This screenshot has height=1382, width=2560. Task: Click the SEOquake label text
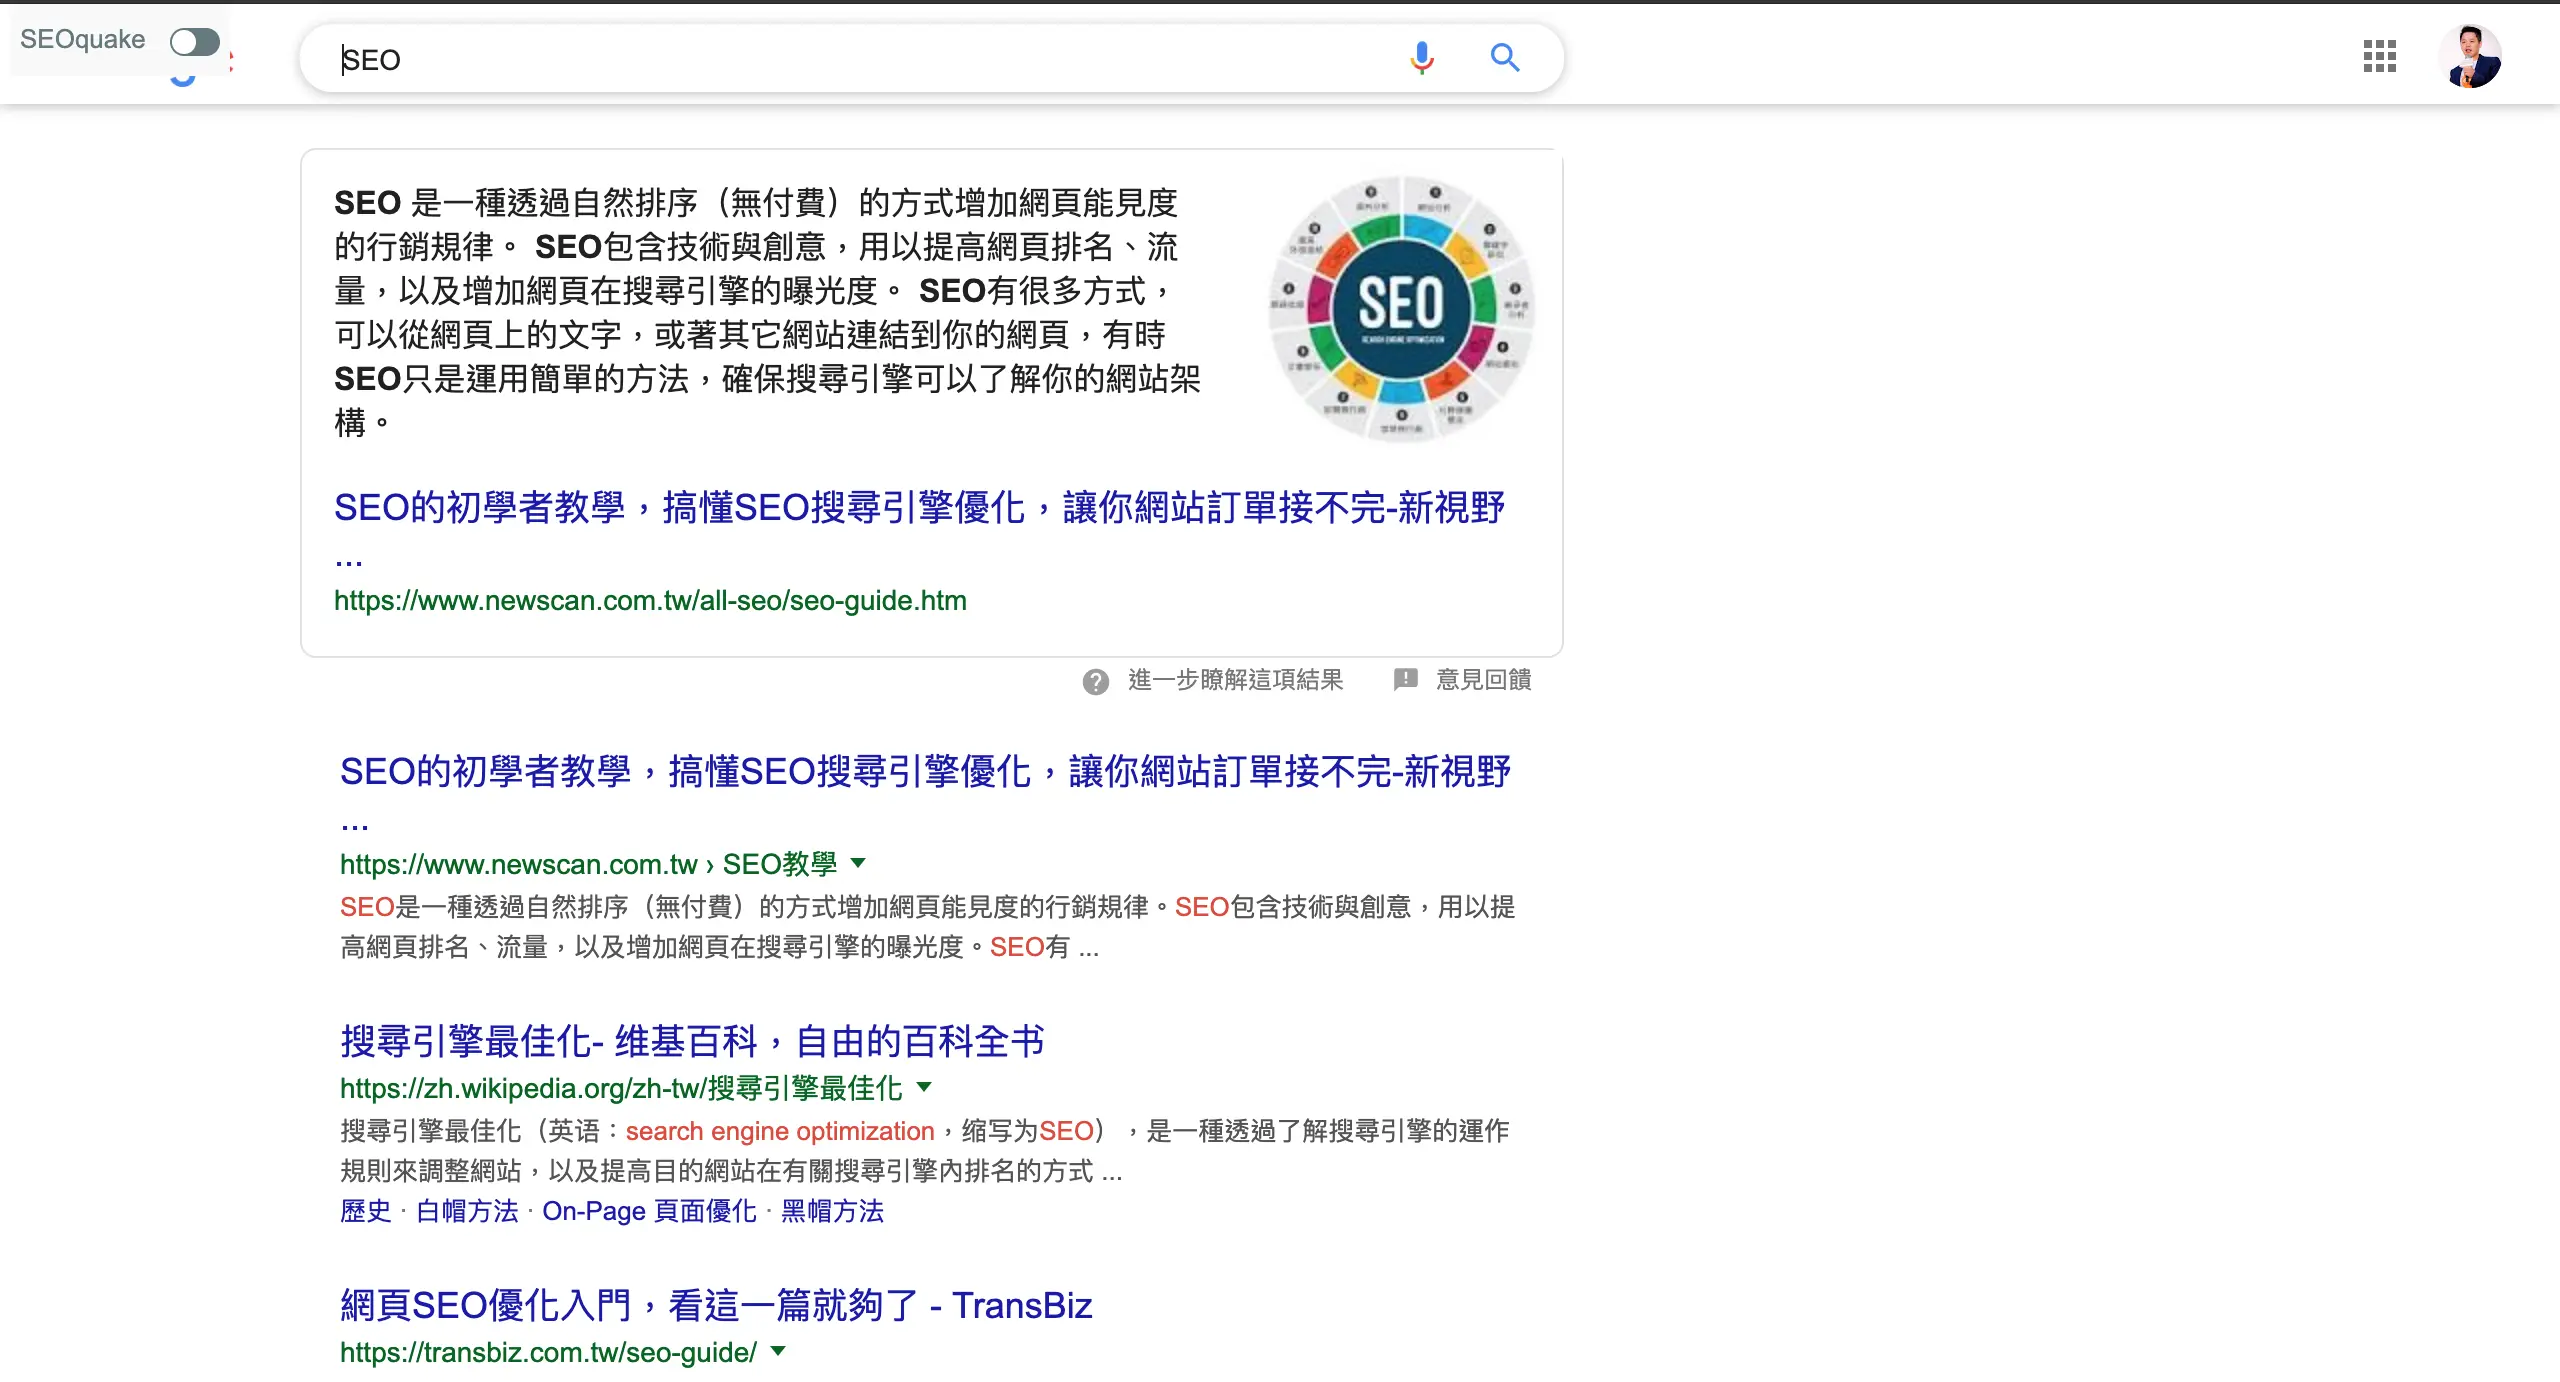[x=83, y=40]
